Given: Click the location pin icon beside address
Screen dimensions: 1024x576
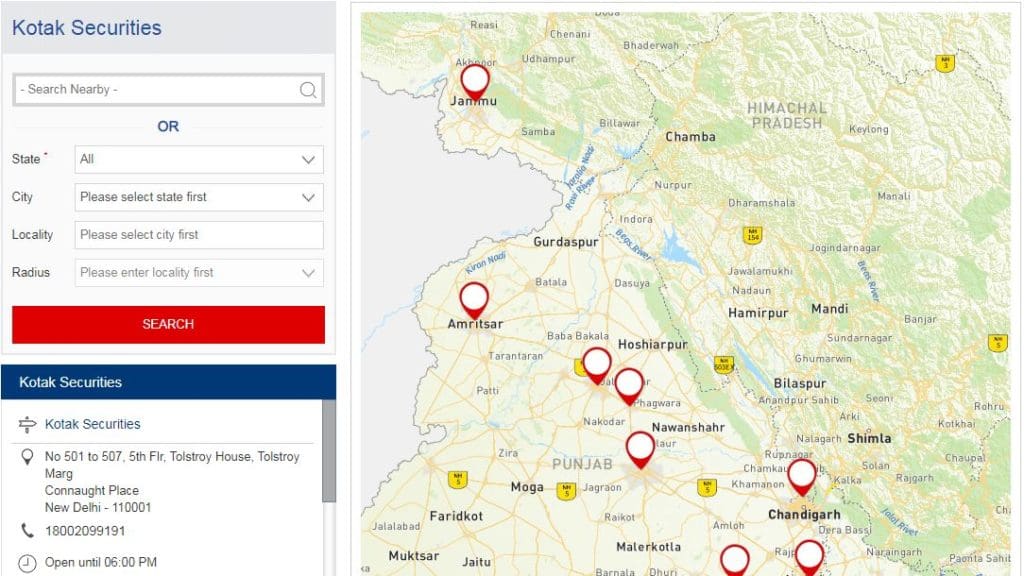Looking at the screenshot, I should 27,456.
